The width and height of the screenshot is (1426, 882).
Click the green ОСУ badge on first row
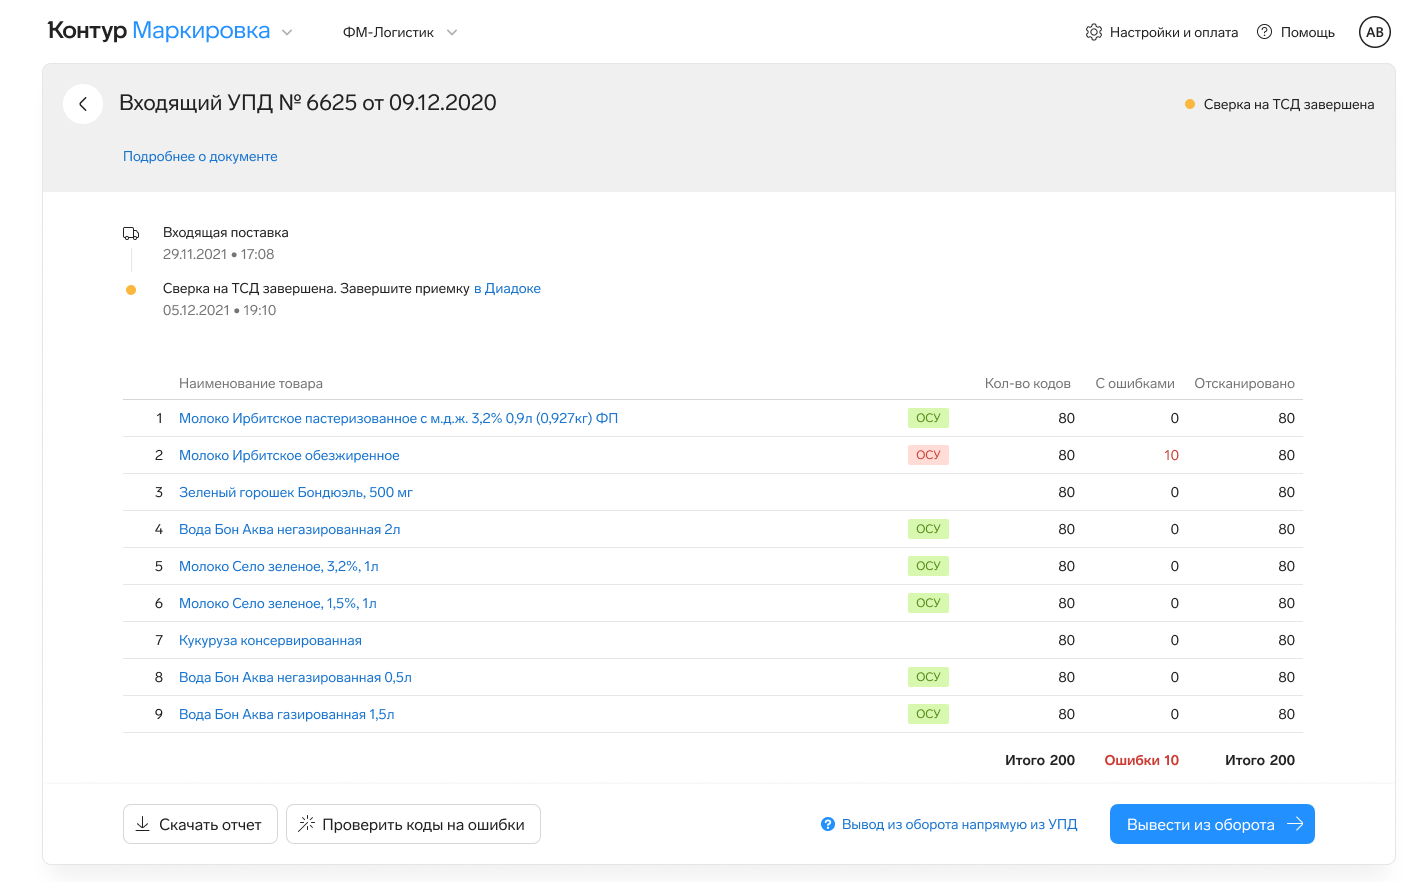[x=928, y=418]
